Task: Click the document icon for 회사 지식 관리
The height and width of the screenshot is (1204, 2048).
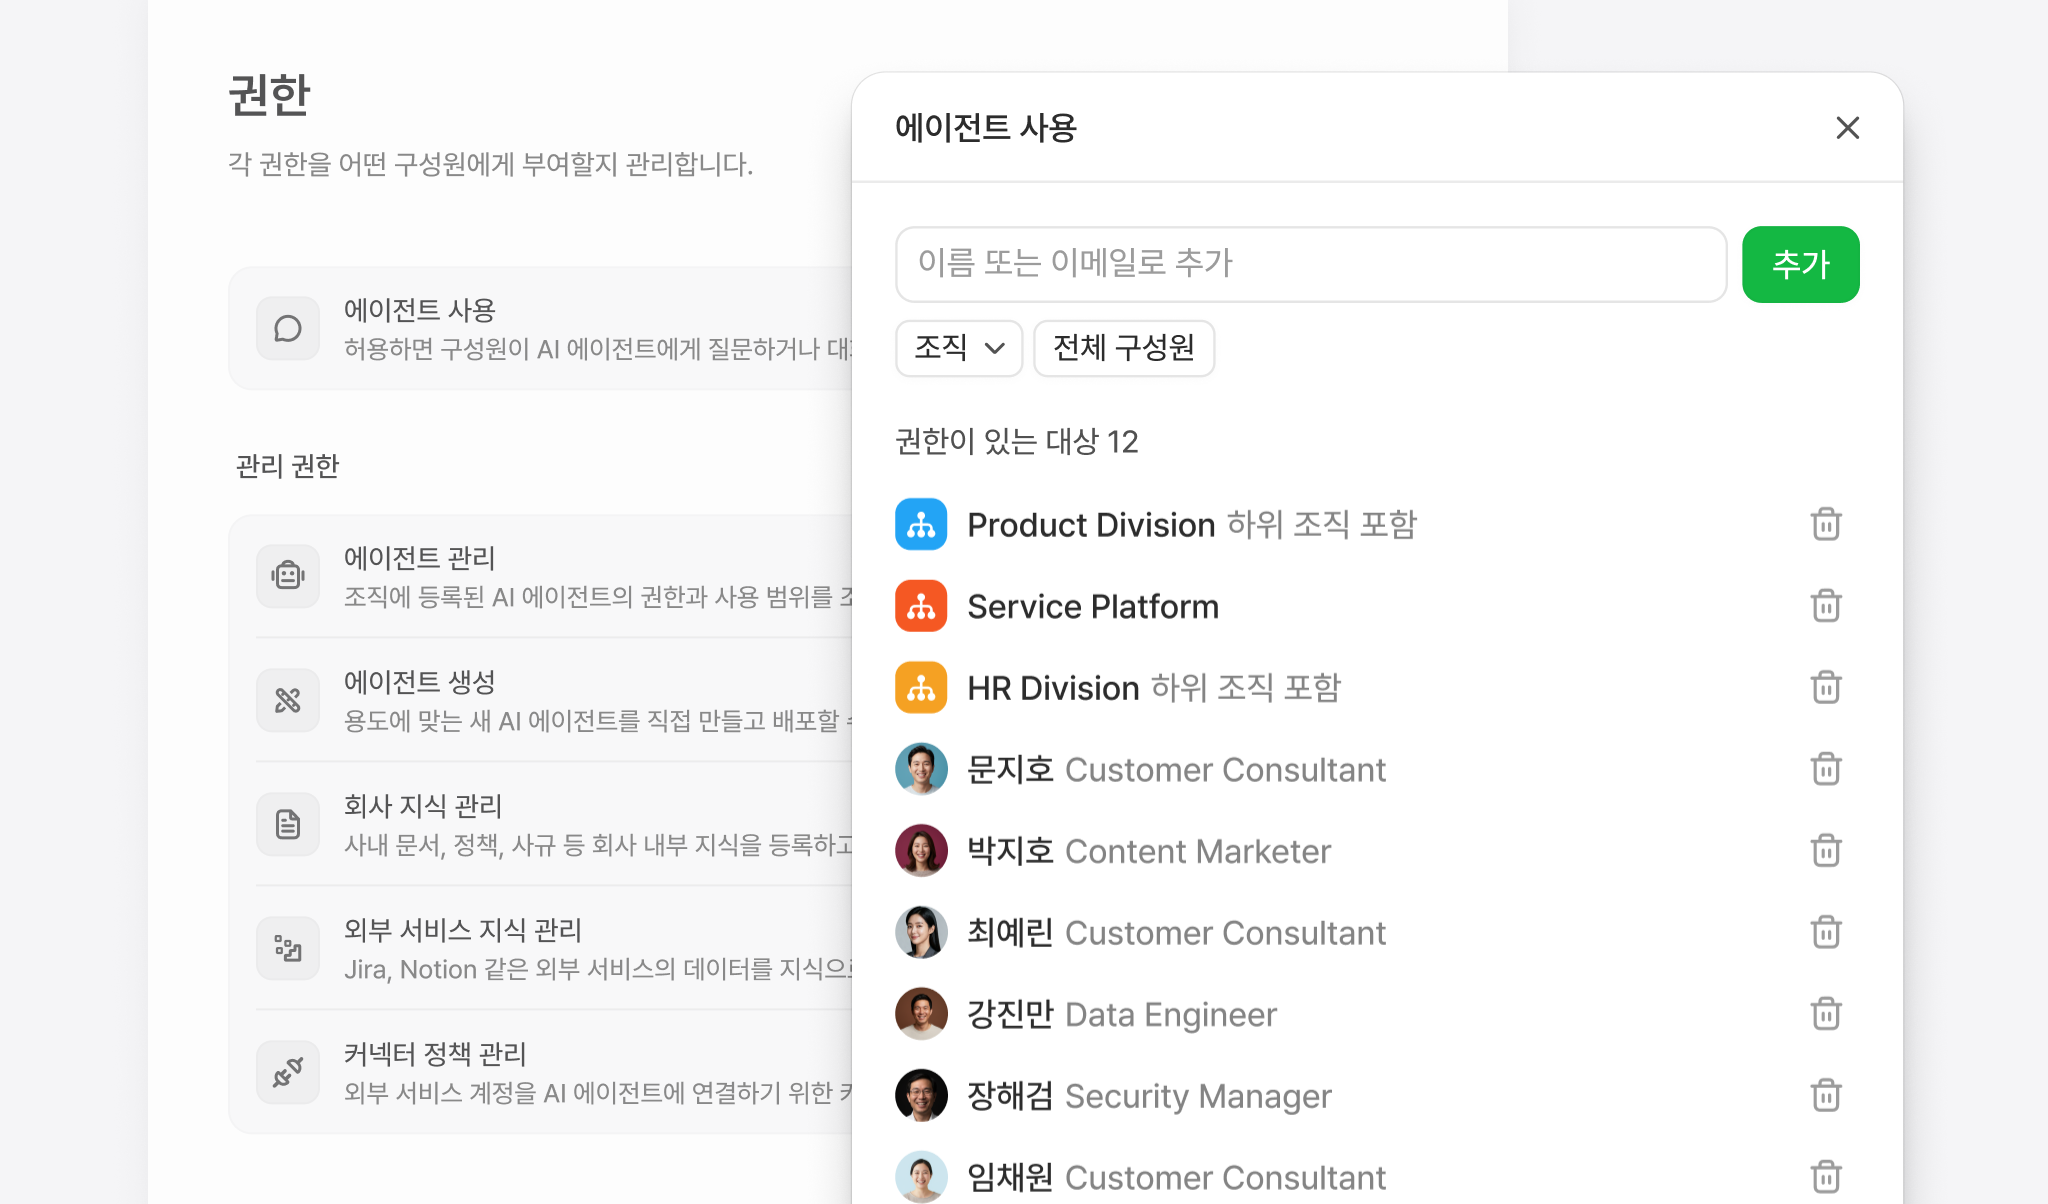Action: (288, 824)
